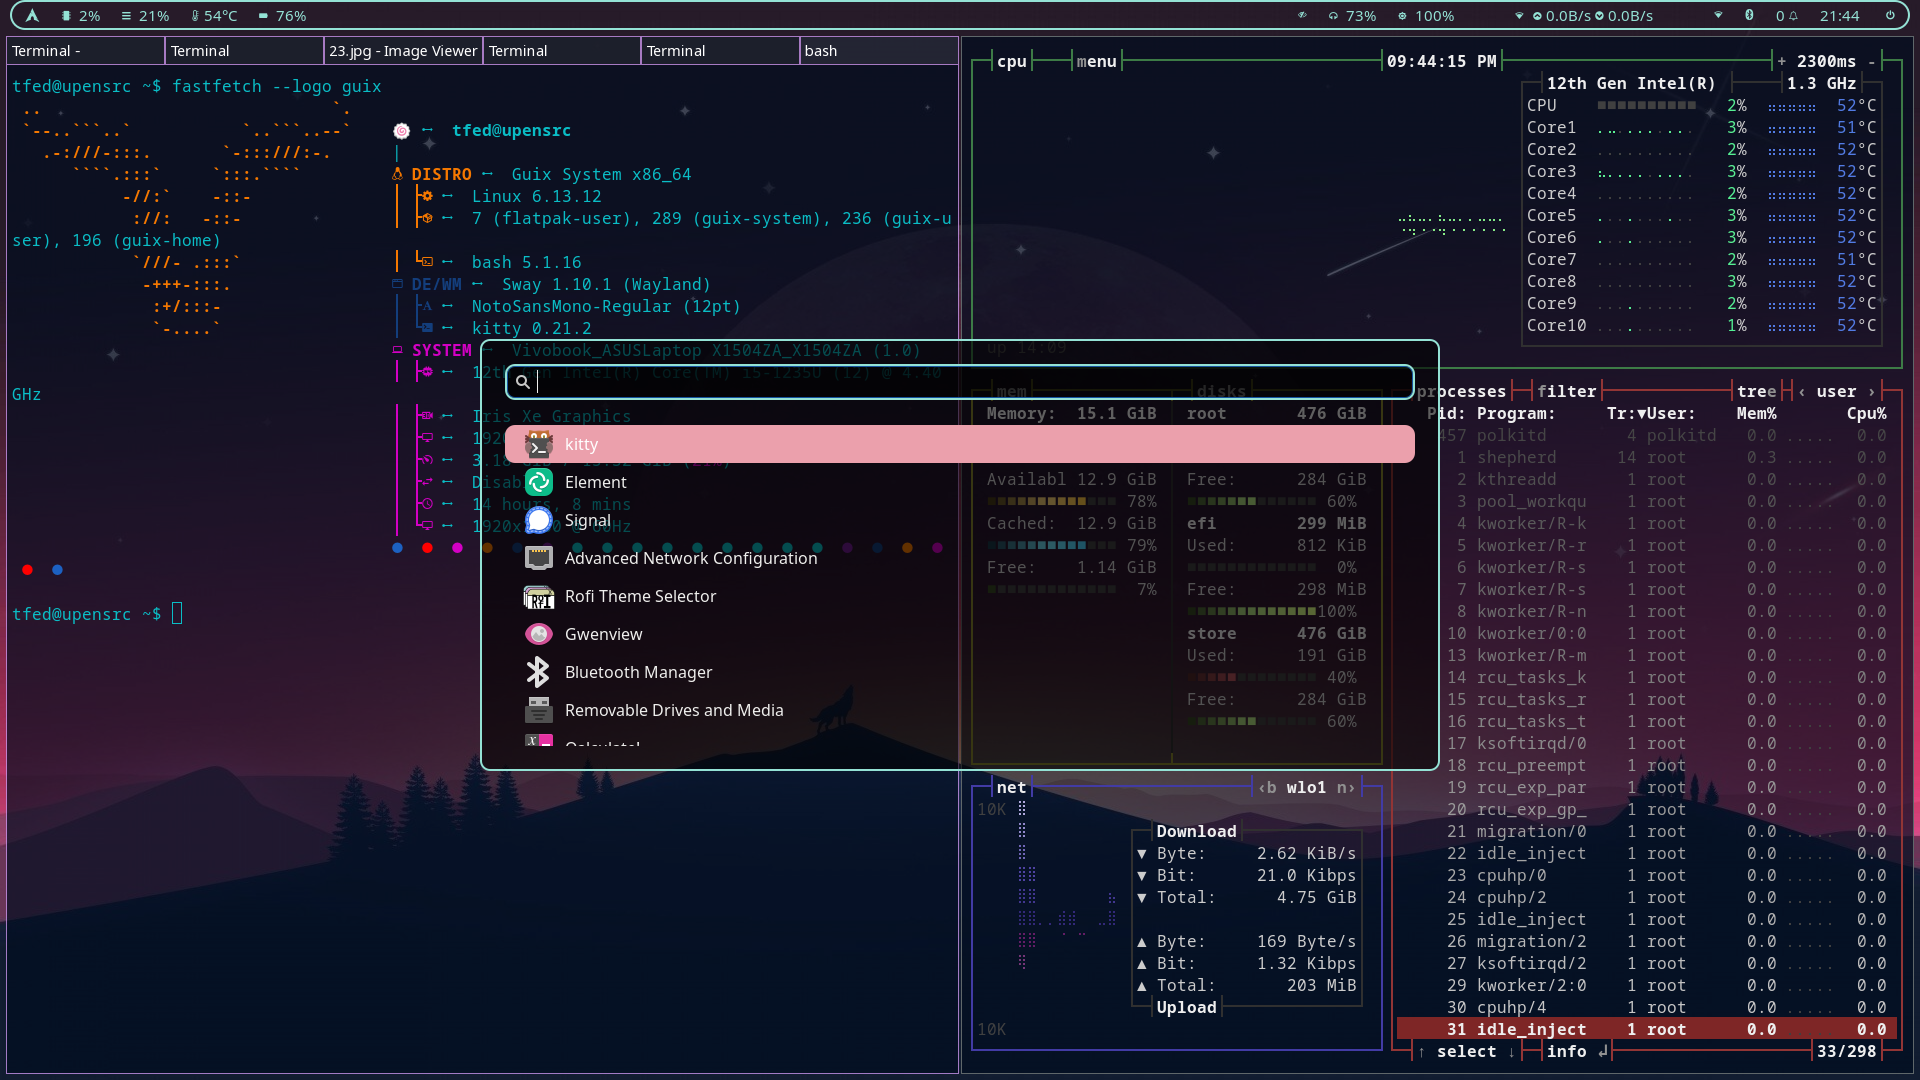The image size is (1920, 1080).
Task: Click previous sort arrow left of user
Action: [x=1801, y=391]
